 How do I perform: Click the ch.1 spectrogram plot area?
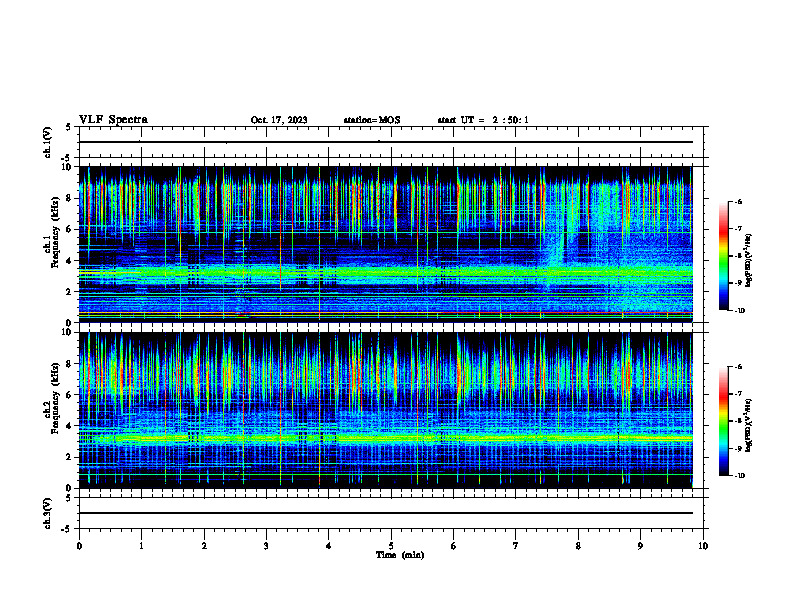pos(386,244)
